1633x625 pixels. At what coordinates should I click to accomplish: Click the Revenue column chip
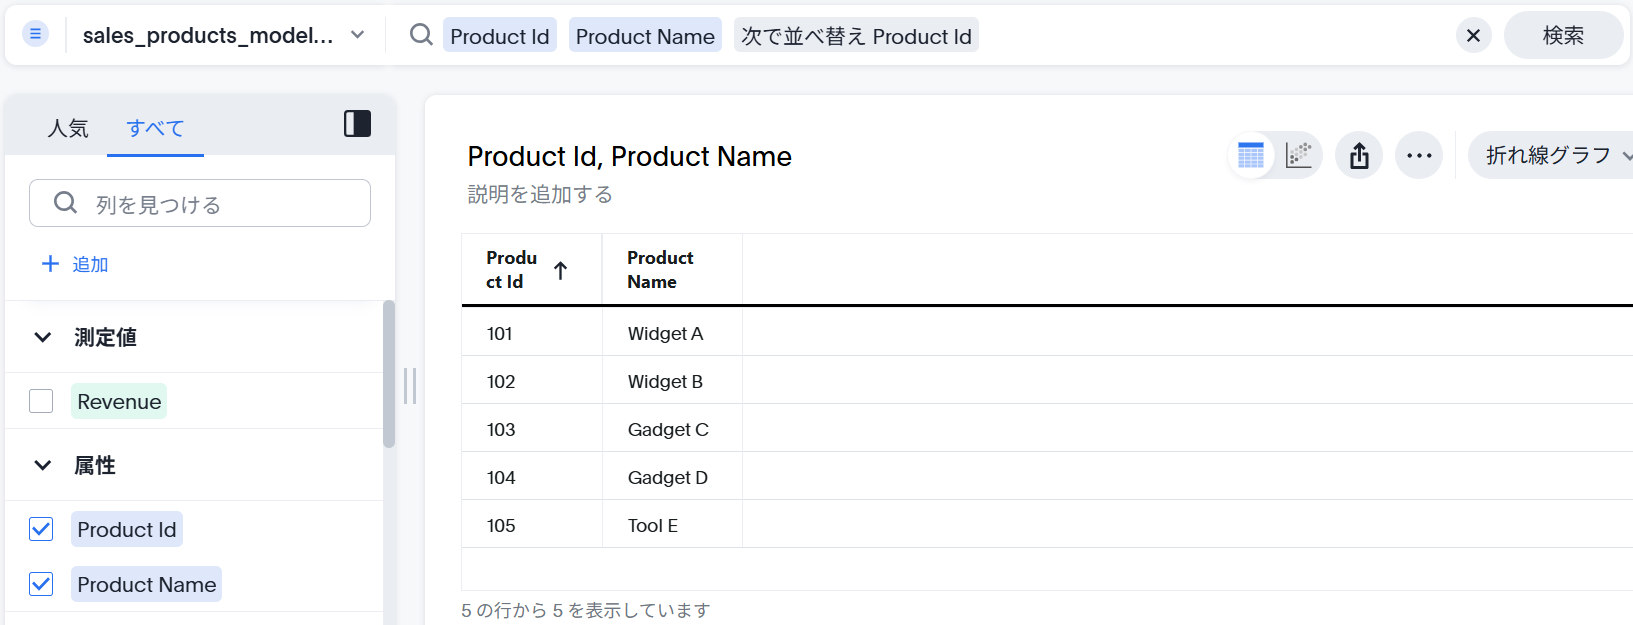(x=119, y=401)
